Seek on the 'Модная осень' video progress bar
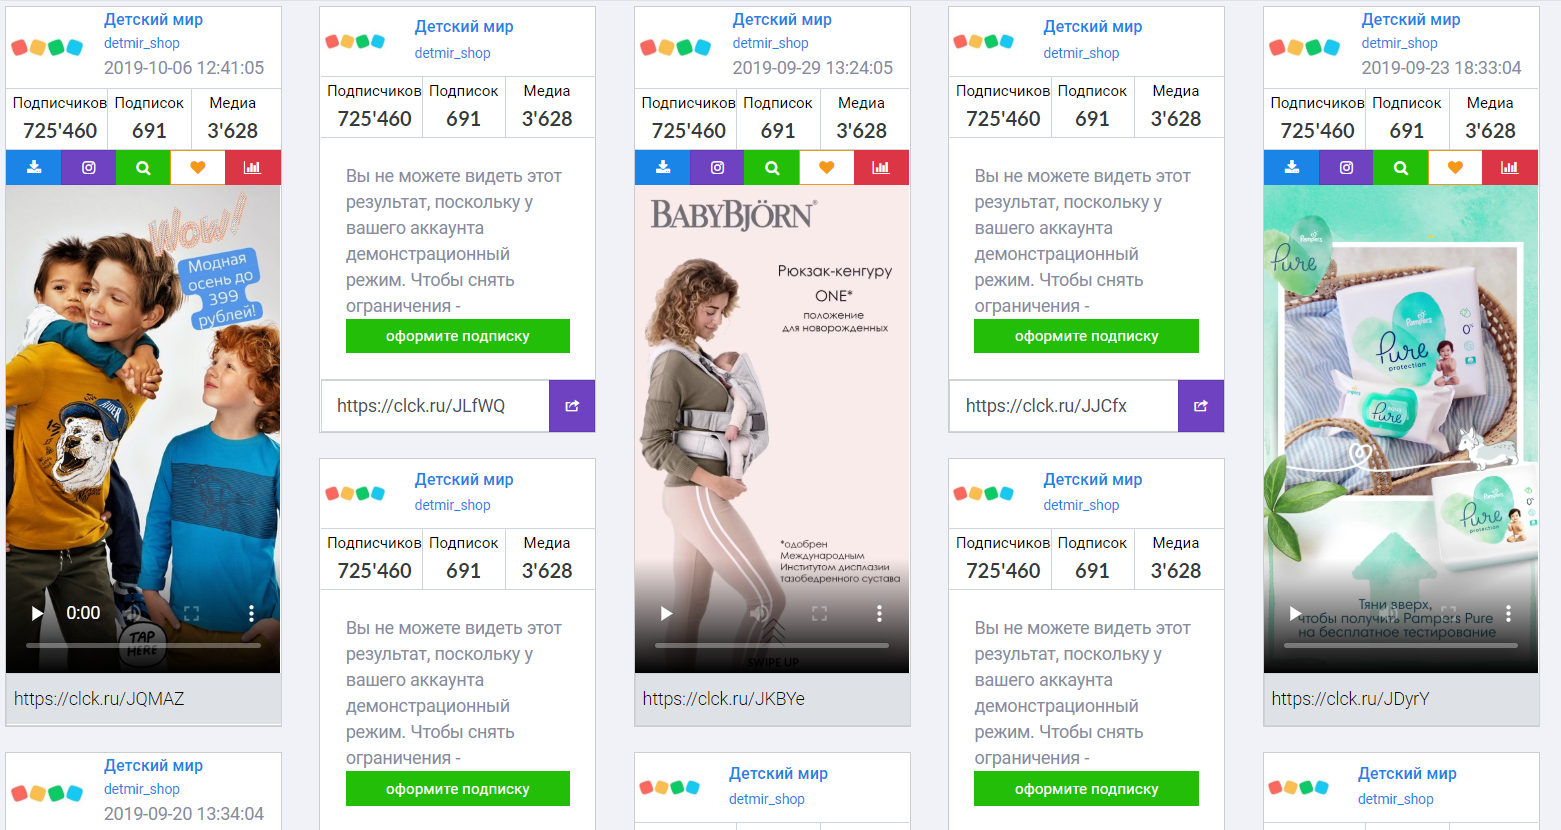Viewport: 1561px width, 830px height. pos(143,645)
